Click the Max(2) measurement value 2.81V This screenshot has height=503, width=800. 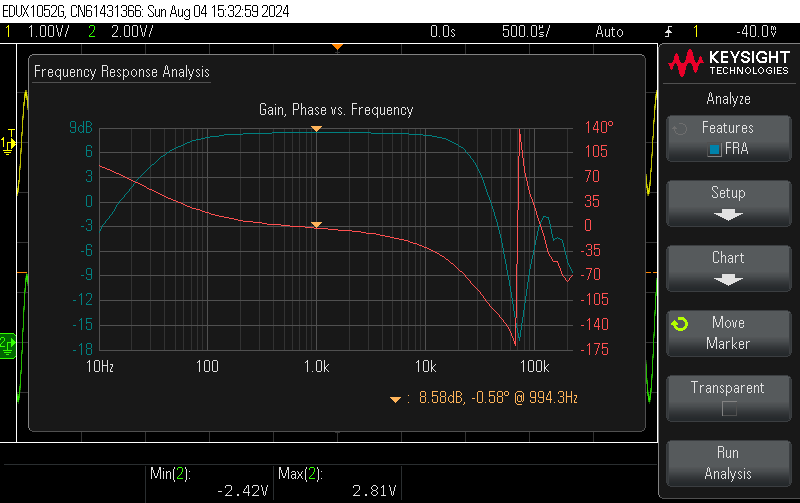[x=374, y=491]
